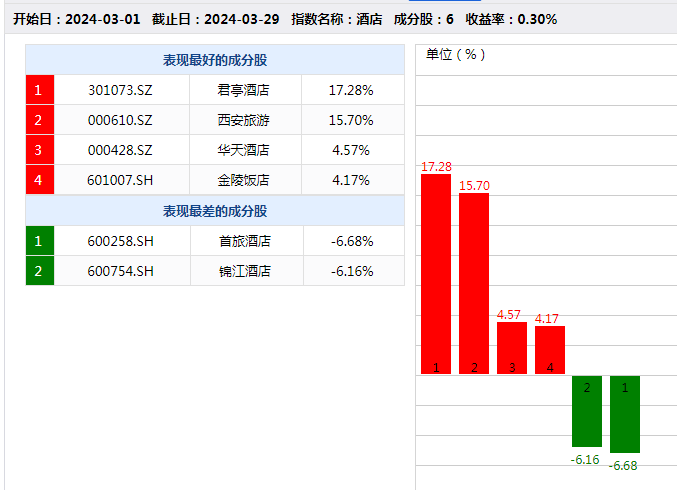Click the red rank 4 badge for 金陵饭店
The width and height of the screenshot is (677, 490).
[39, 180]
